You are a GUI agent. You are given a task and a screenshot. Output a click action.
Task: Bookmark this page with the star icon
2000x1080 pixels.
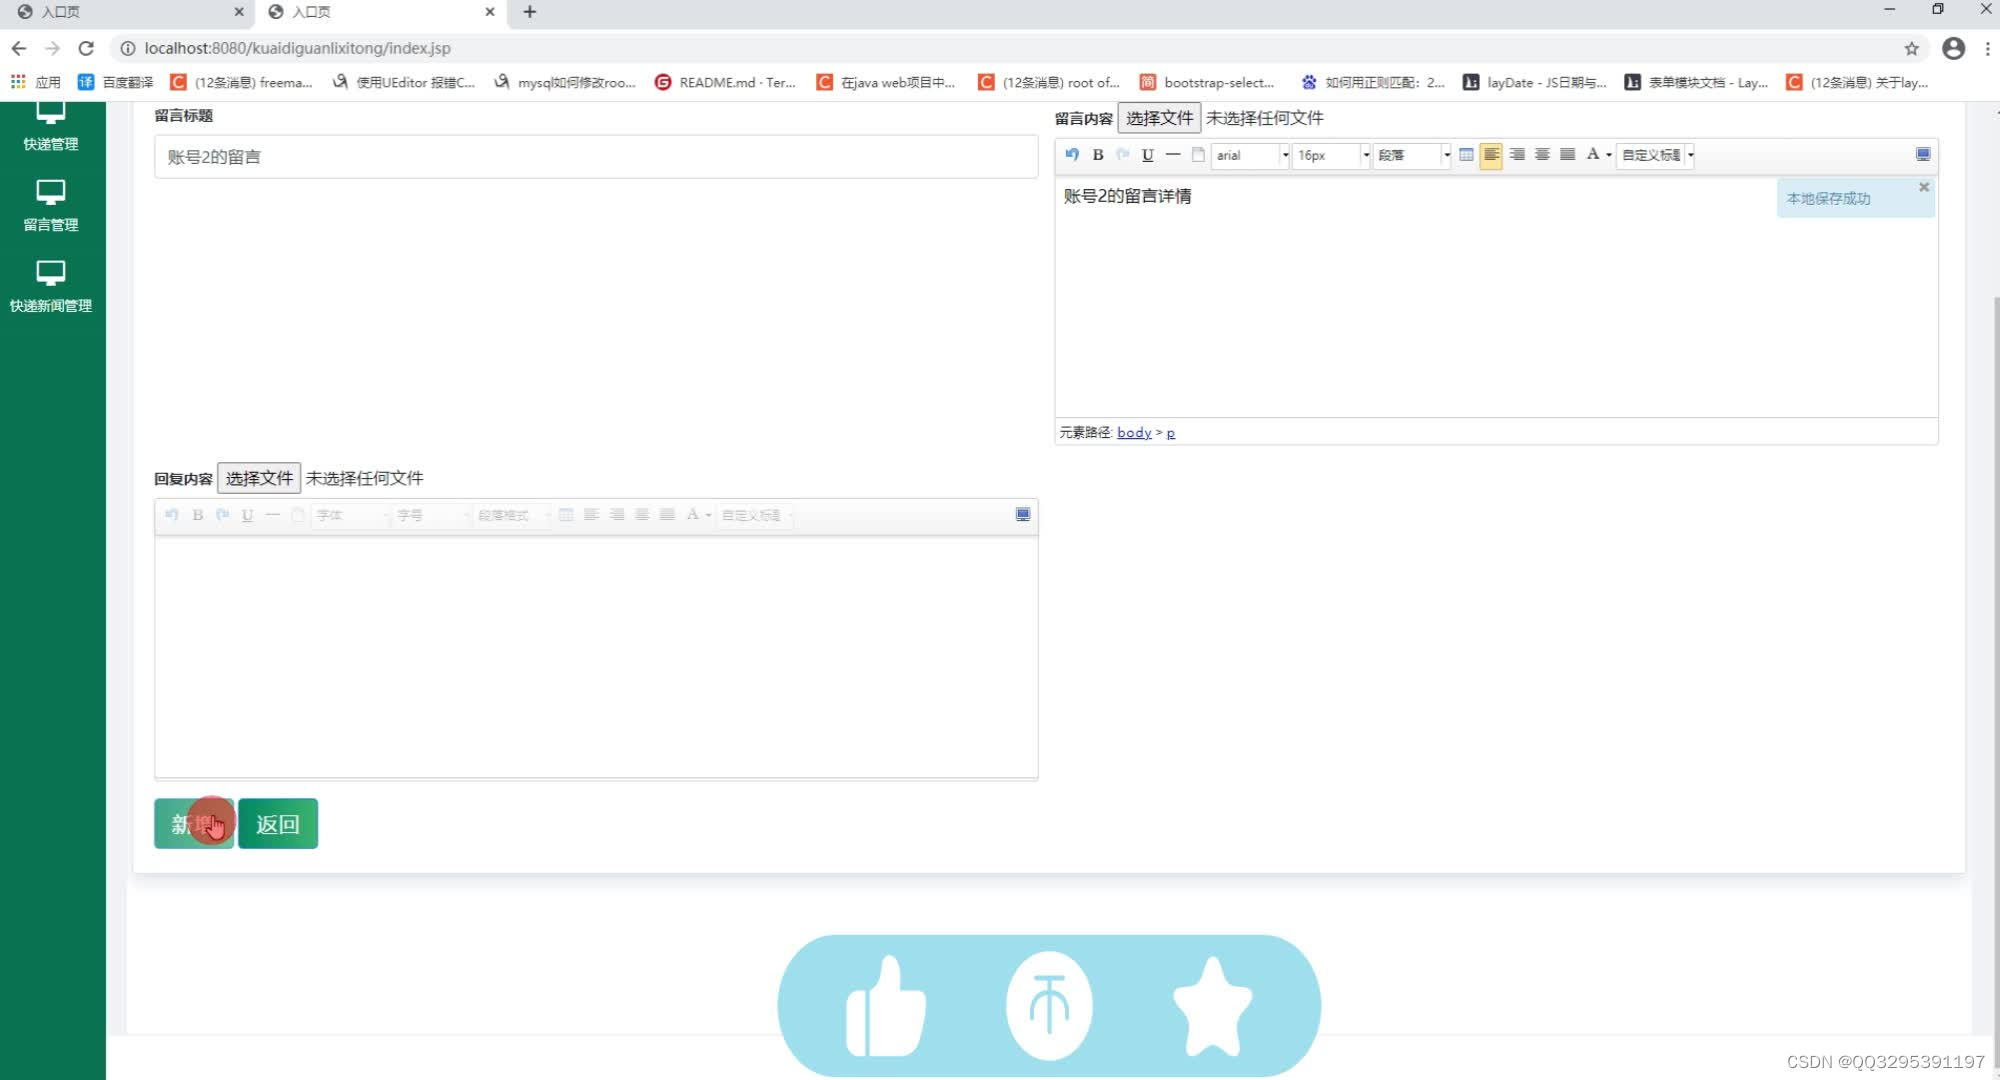[x=1911, y=48]
